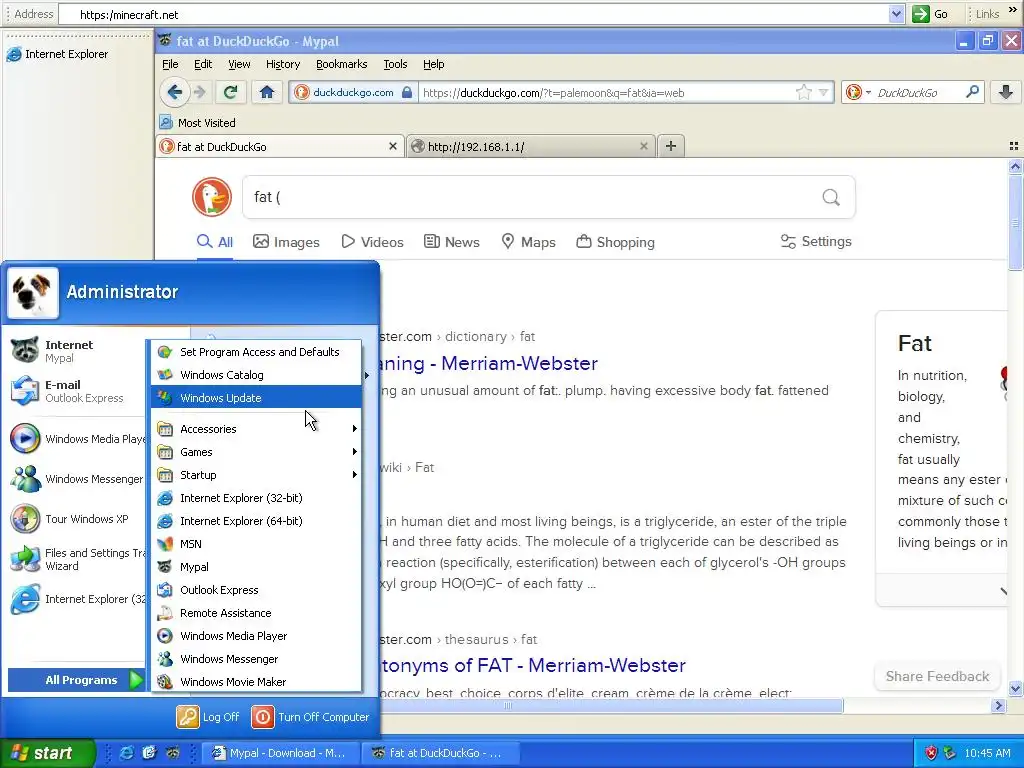Expand the Startup submenu
This screenshot has width=1024, height=768.
[x=256, y=475]
